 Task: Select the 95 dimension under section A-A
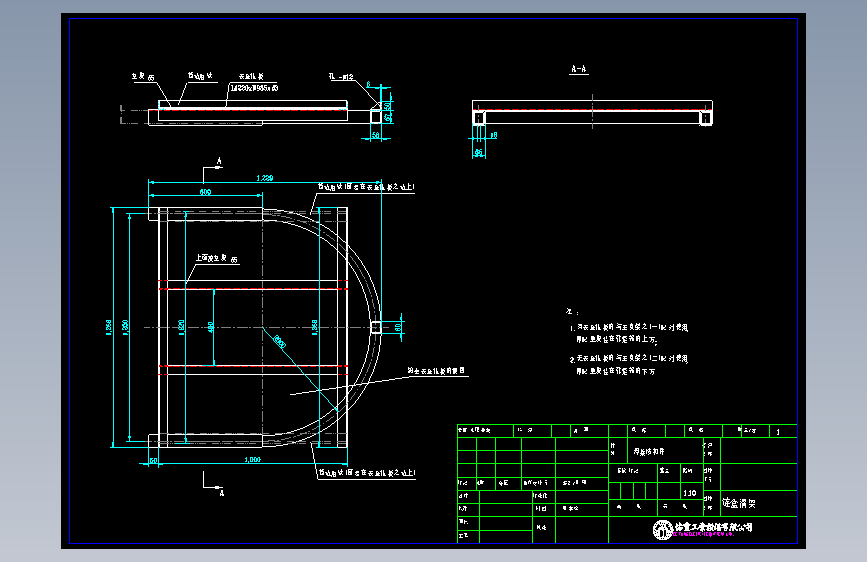tap(479, 152)
